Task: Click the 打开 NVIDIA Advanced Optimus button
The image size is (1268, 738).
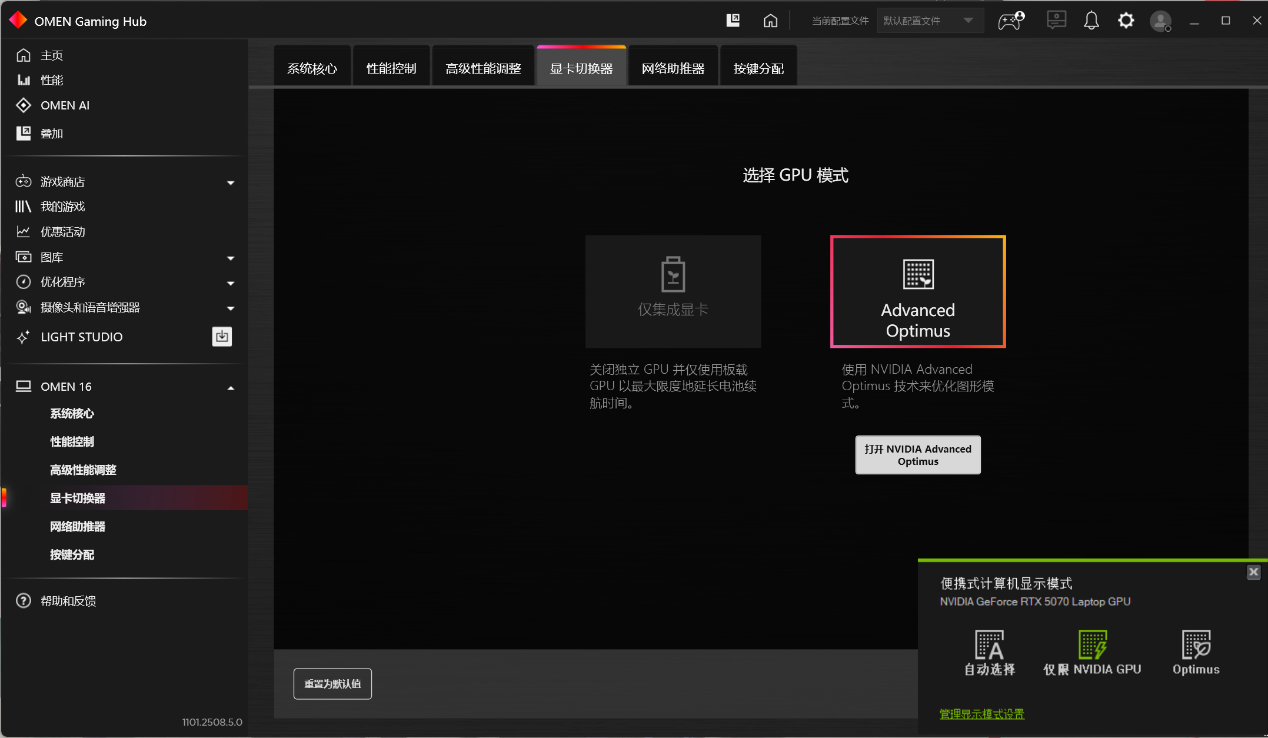Action: (917, 455)
